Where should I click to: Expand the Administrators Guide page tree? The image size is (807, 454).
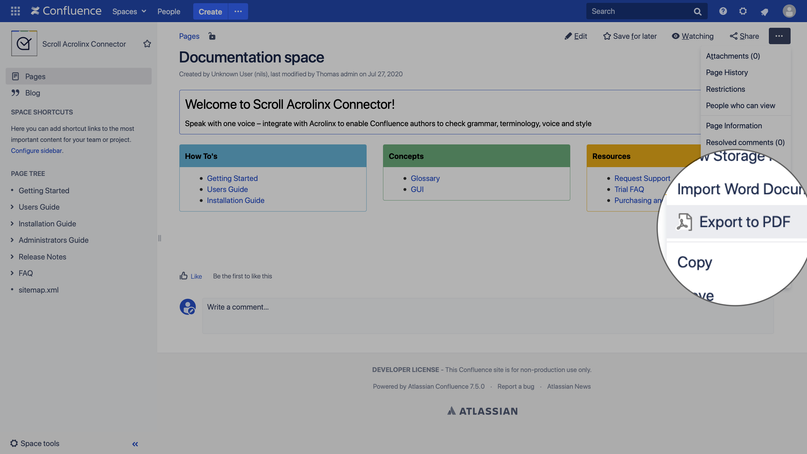click(x=12, y=240)
